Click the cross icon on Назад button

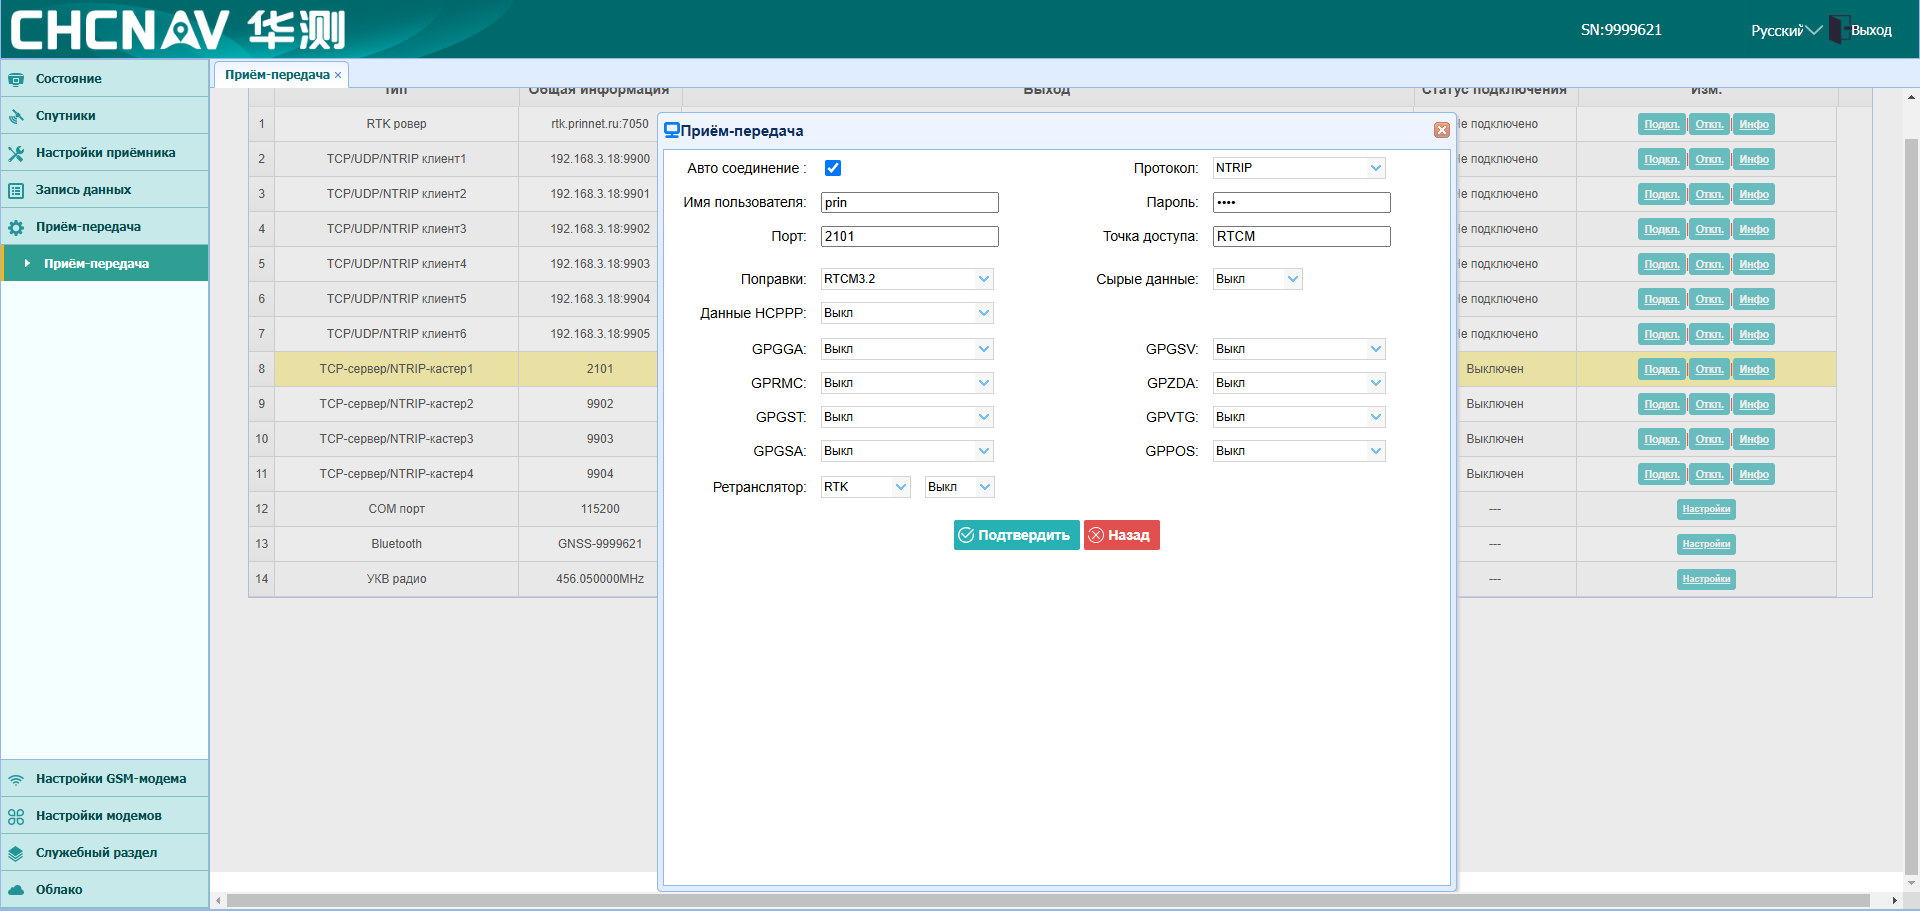(x=1096, y=535)
